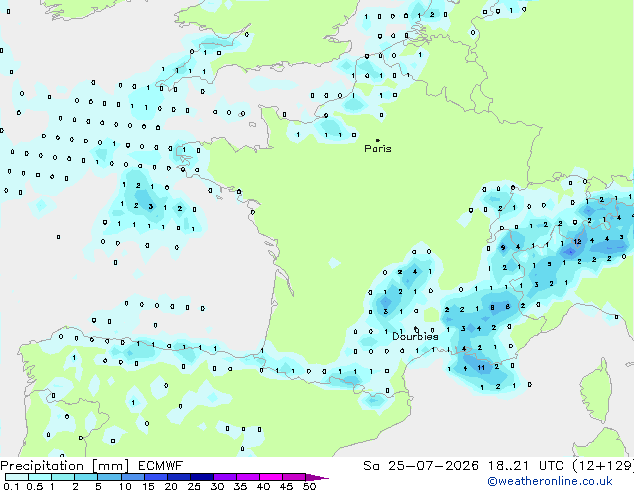Viewport: 634px width, 490px height.
Task: Select the 35–40 mm legend swatch
Action: (248, 477)
